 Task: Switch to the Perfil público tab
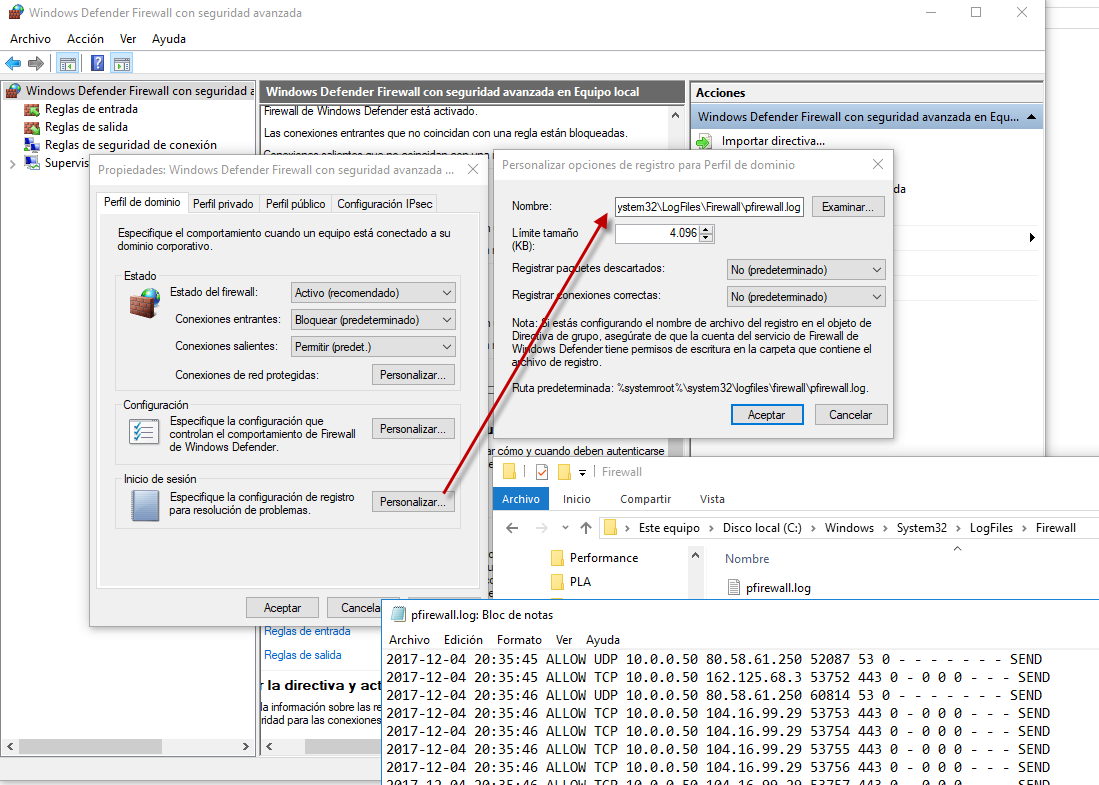coord(296,204)
